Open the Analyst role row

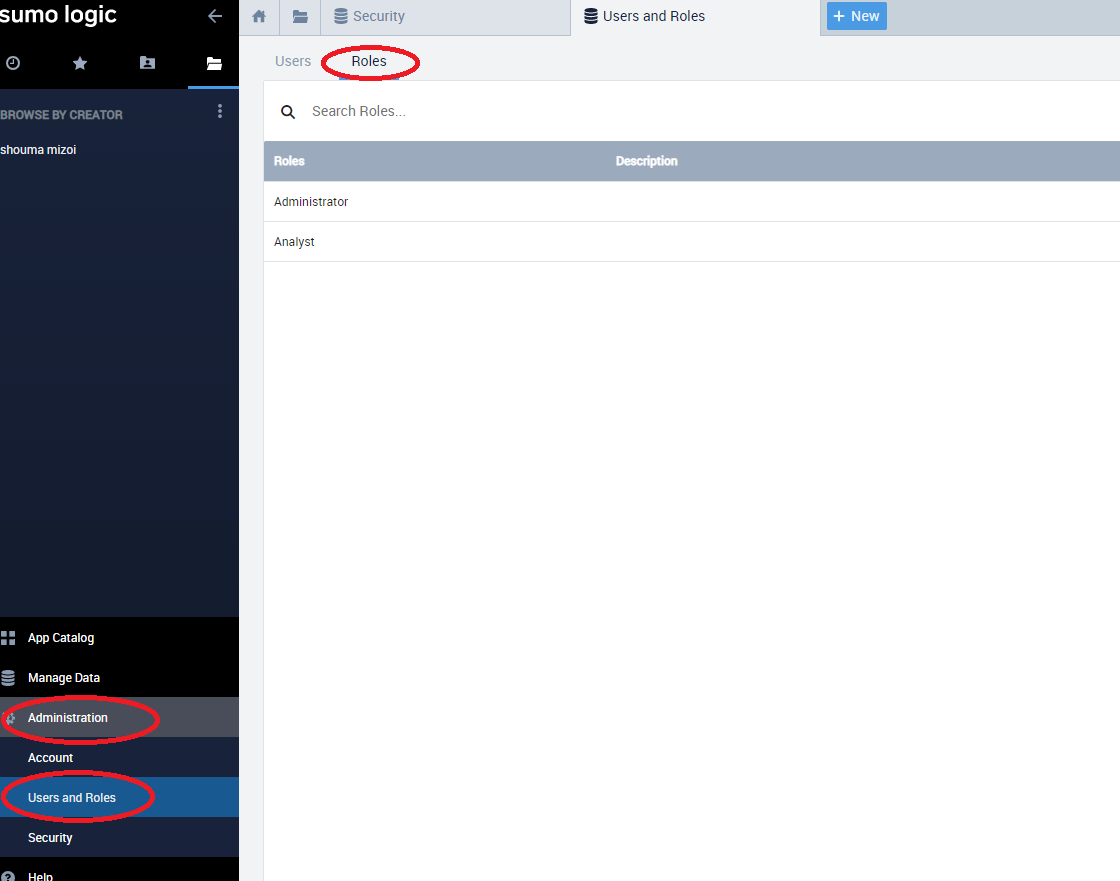coord(691,242)
